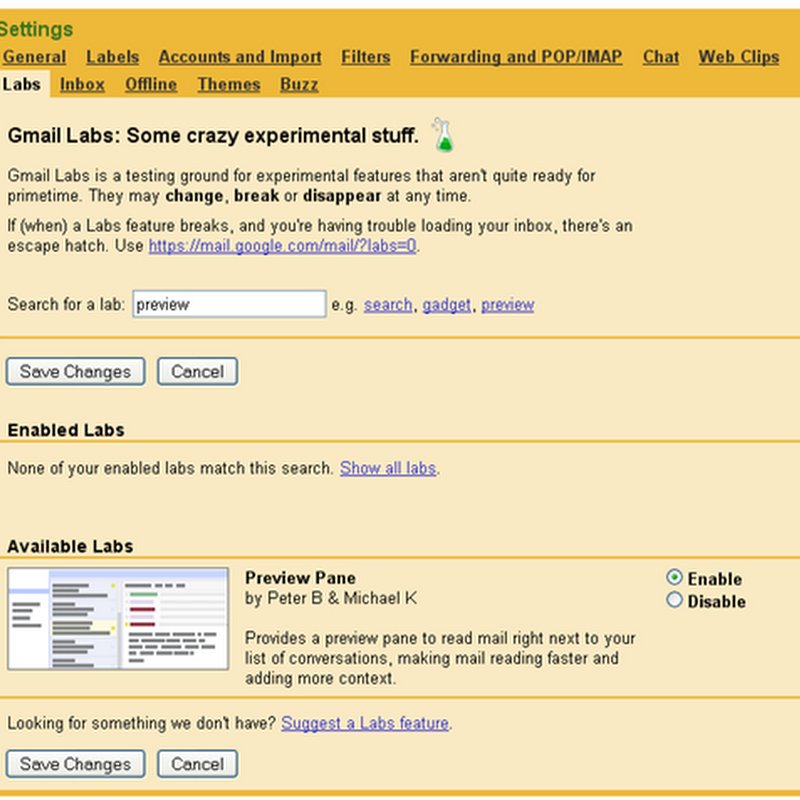Click the Preview Pane title text
The width and height of the screenshot is (800, 800).
pyautogui.click(x=300, y=578)
